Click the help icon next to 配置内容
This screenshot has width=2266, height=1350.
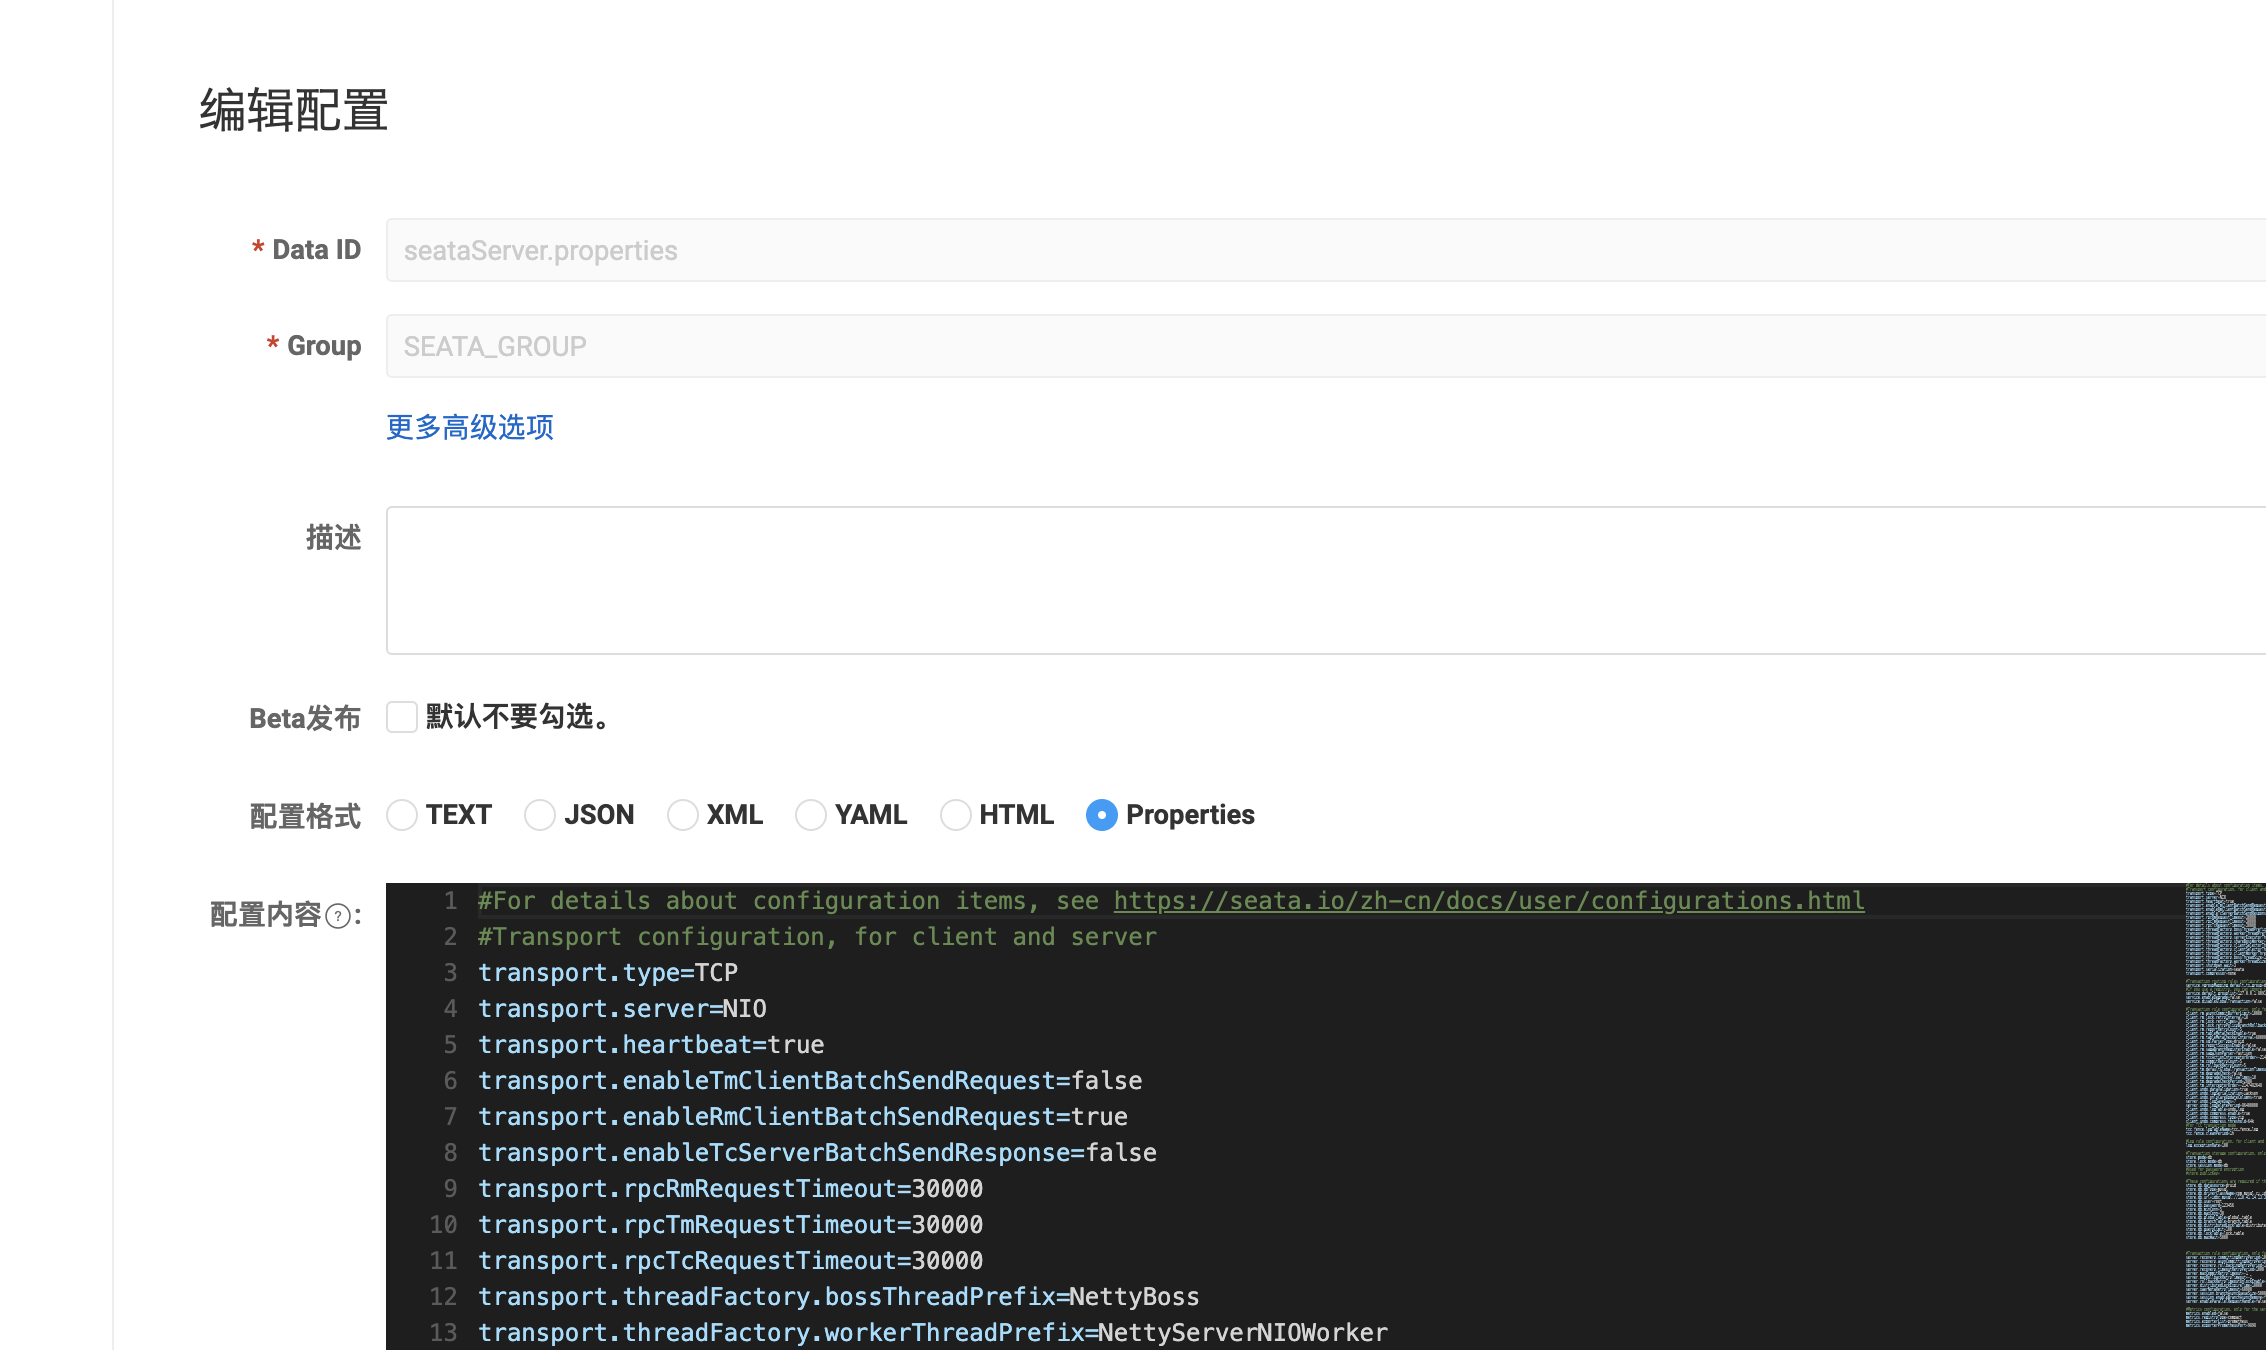tap(339, 916)
